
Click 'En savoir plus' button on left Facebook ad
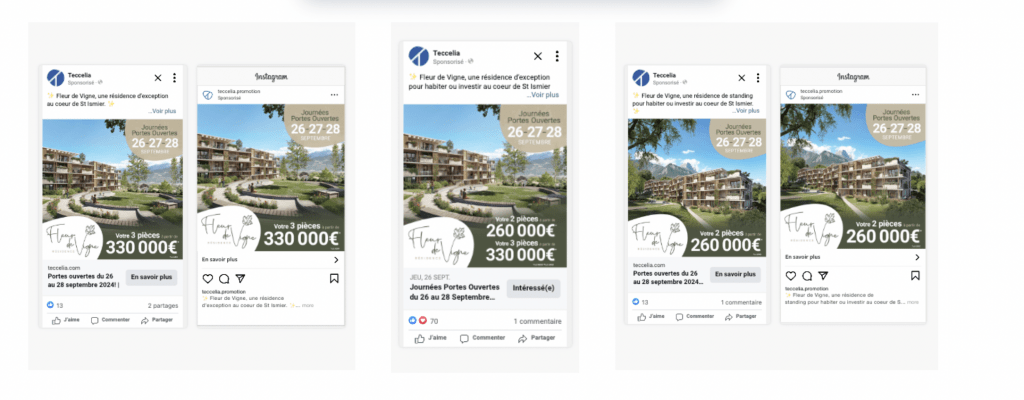click(x=152, y=277)
